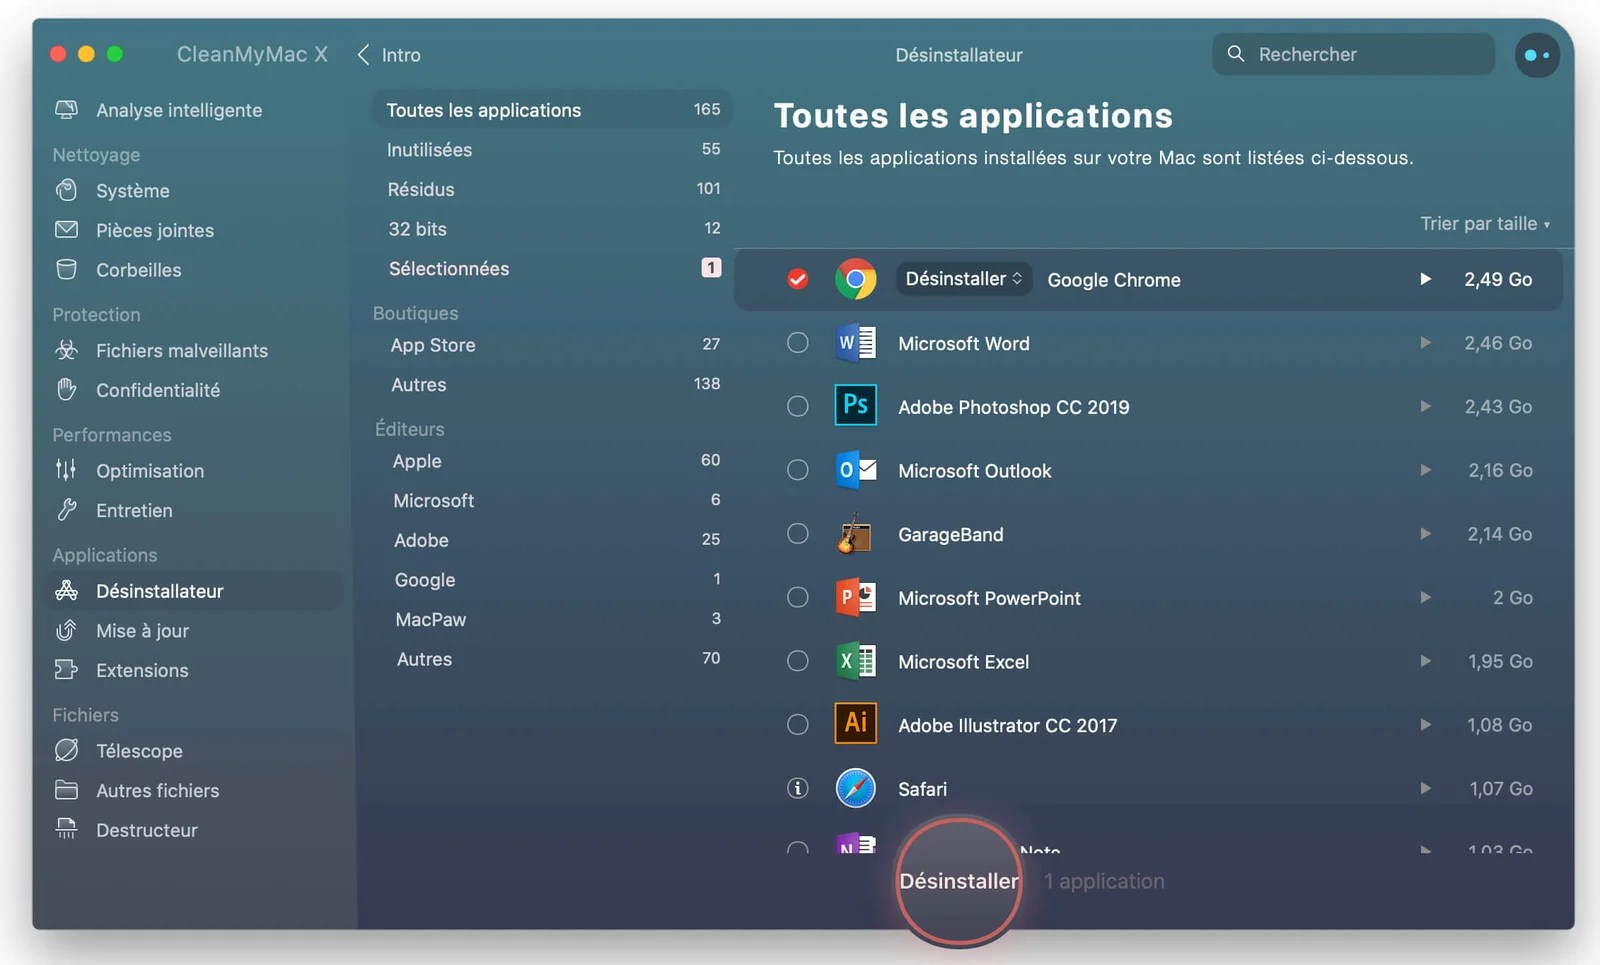Select Microsoft Word for uninstall
The image size is (1600, 965).
(x=797, y=342)
